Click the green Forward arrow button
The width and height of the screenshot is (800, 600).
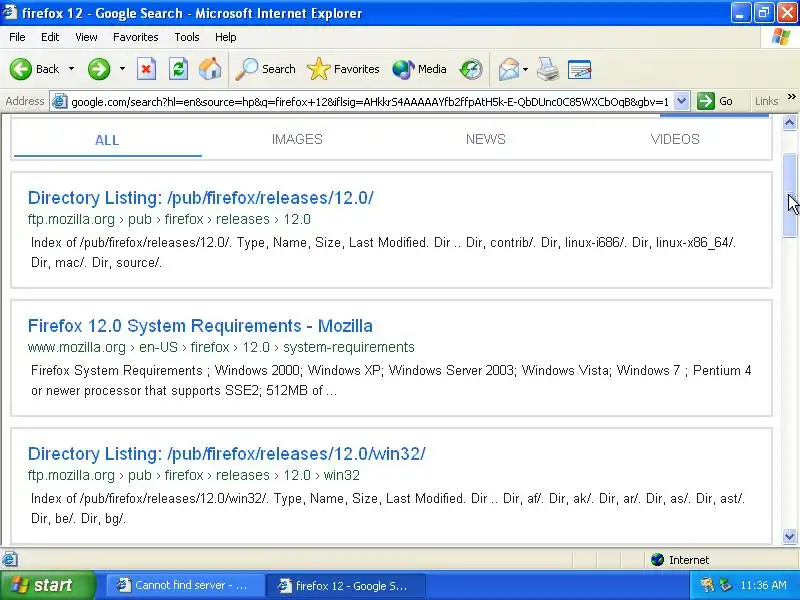tap(98, 69)
